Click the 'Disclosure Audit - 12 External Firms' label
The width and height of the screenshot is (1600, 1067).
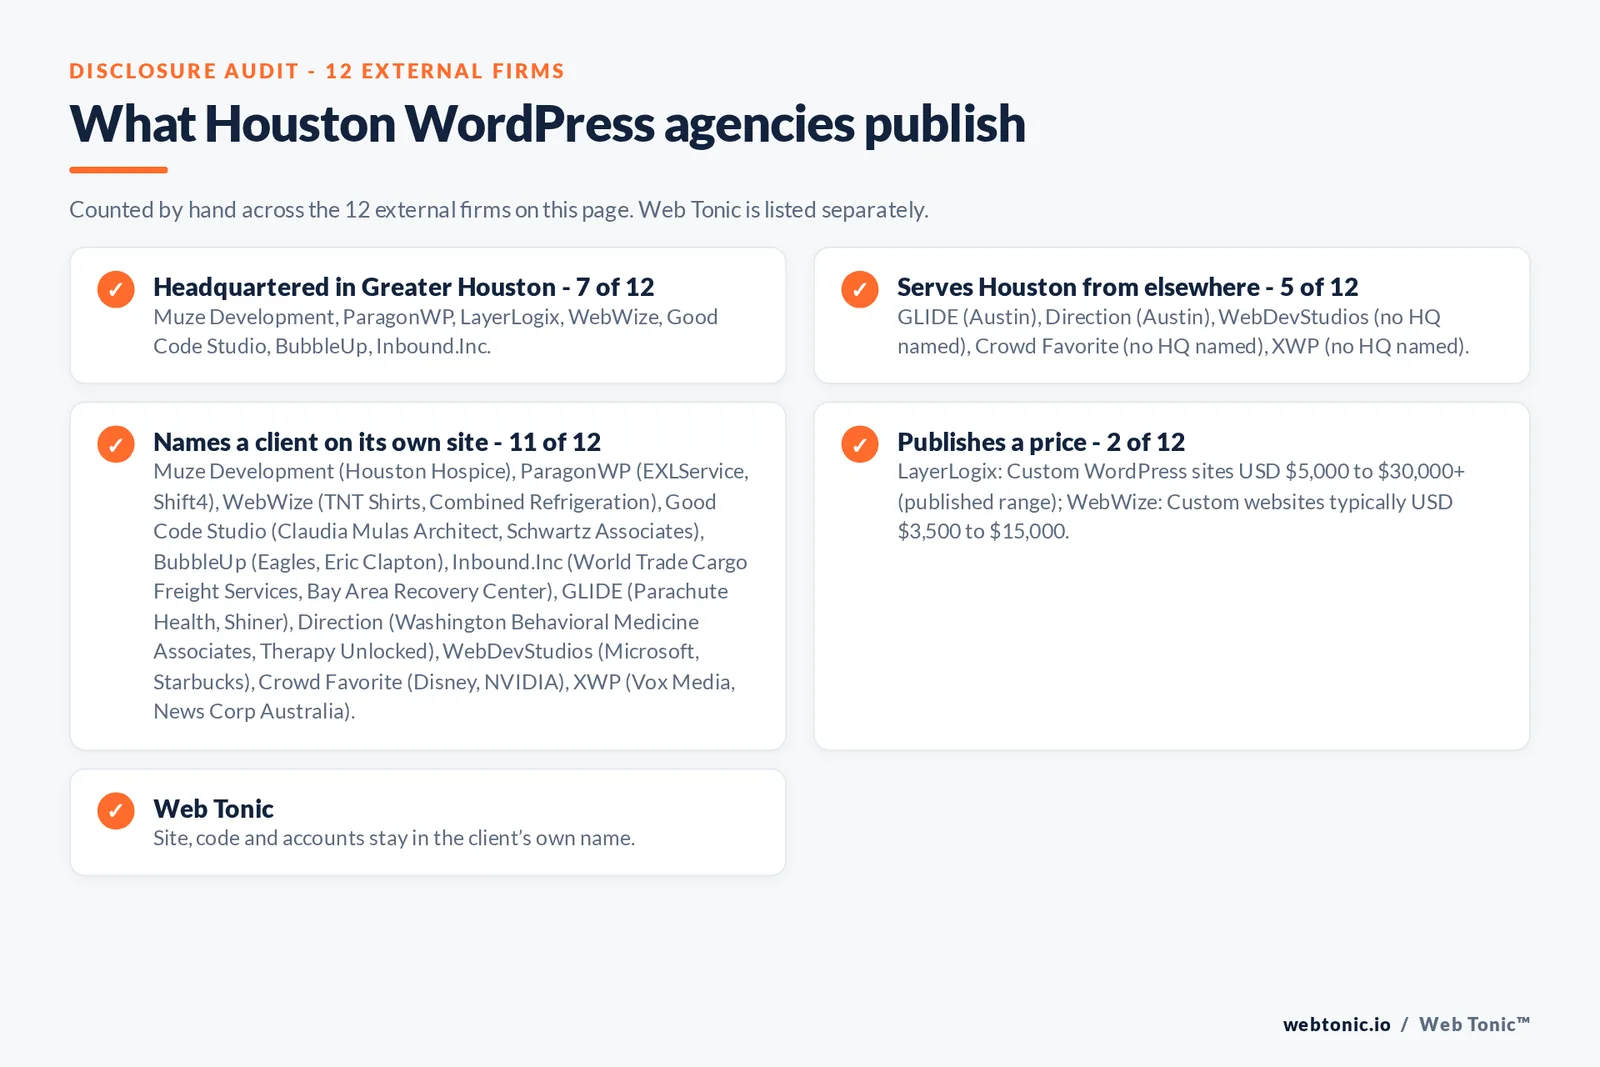point(317,71)
